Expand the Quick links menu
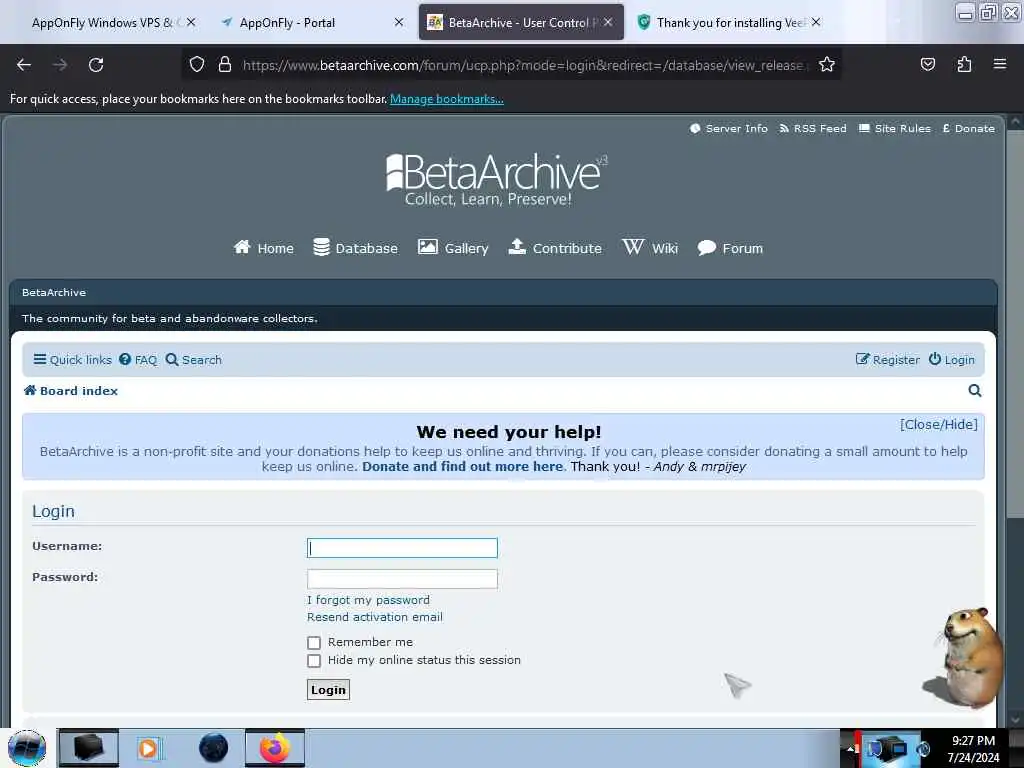Screen dimensions: 1024x768 pos(72,360)
